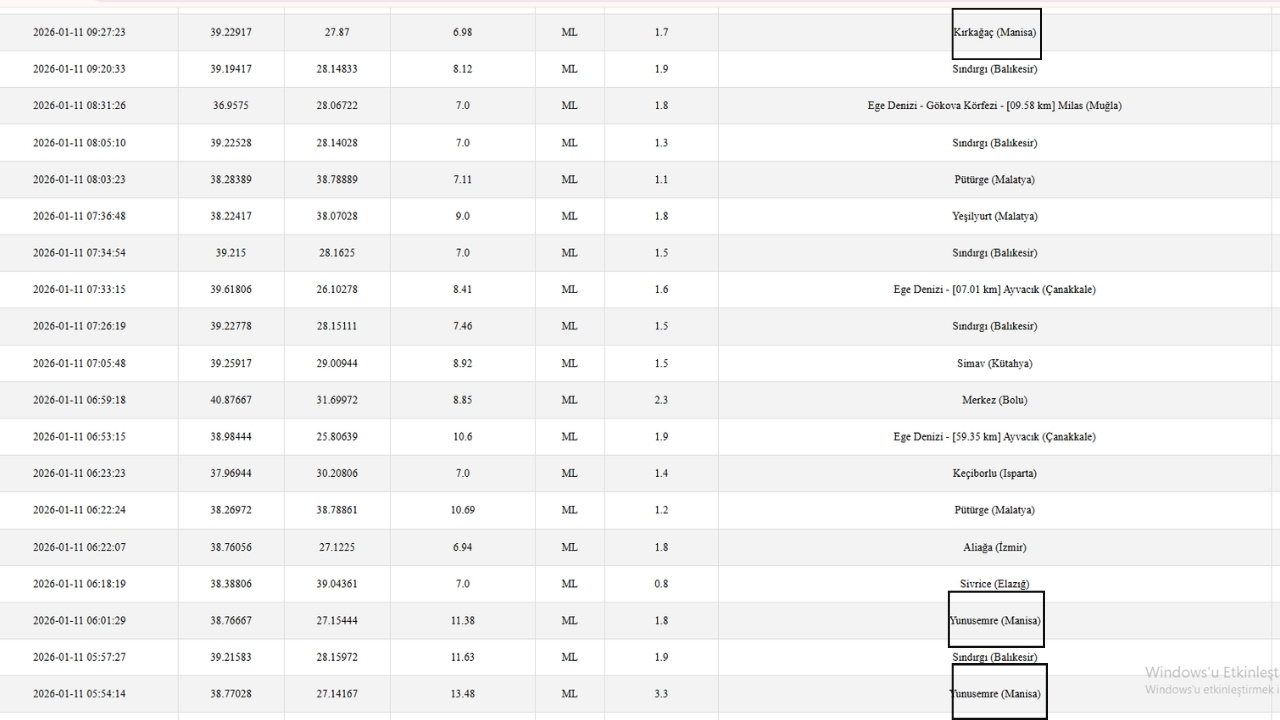1280x720 pixels.
Task: Select the latitude 40.87667 cell
Action: point(231,400)
